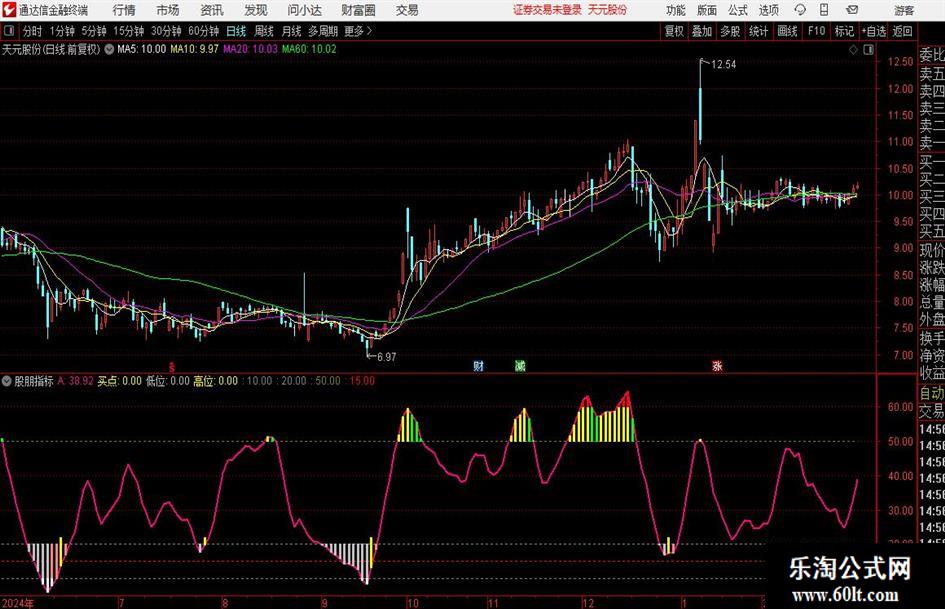Image resolution: width=945 pixels, height=609 pixels.
Task: Click the MA10: 9.97 value
Action: (x=194, y=49)
